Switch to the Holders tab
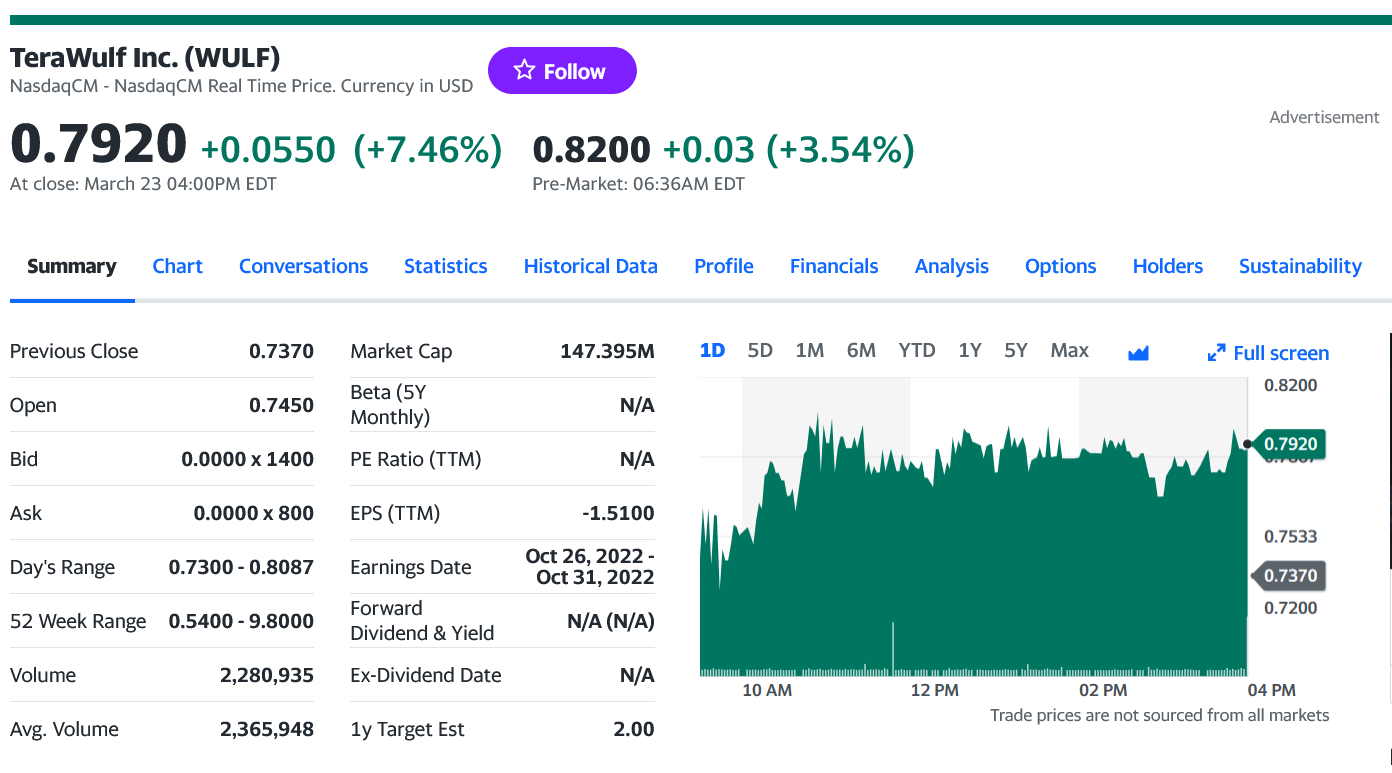 point(1167,266)
